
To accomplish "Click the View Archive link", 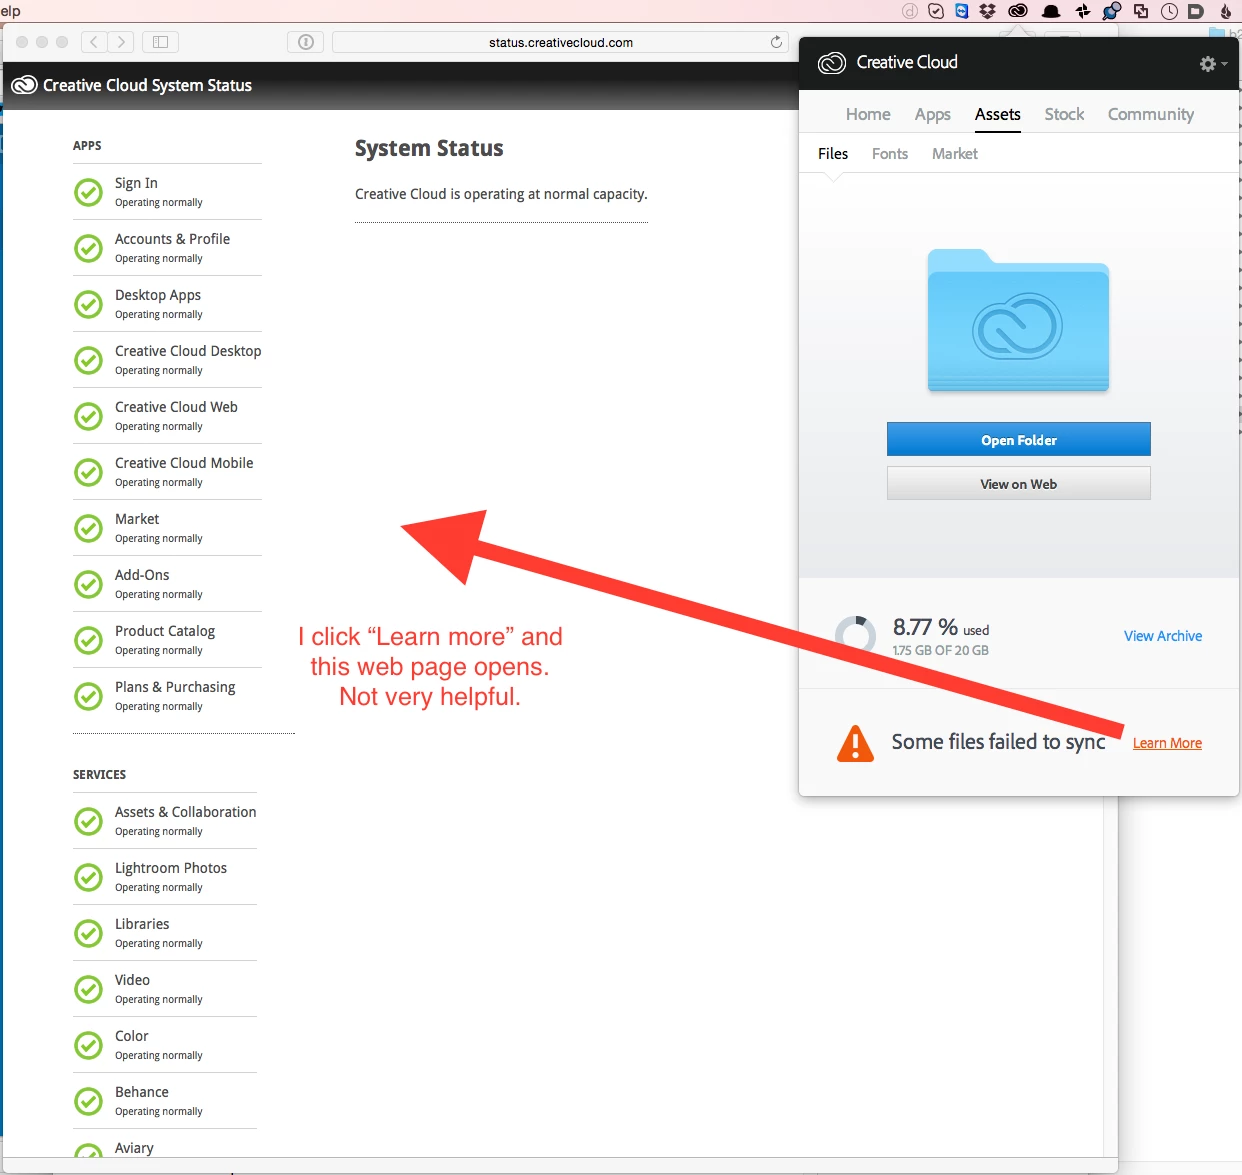I will [1163, 636].
